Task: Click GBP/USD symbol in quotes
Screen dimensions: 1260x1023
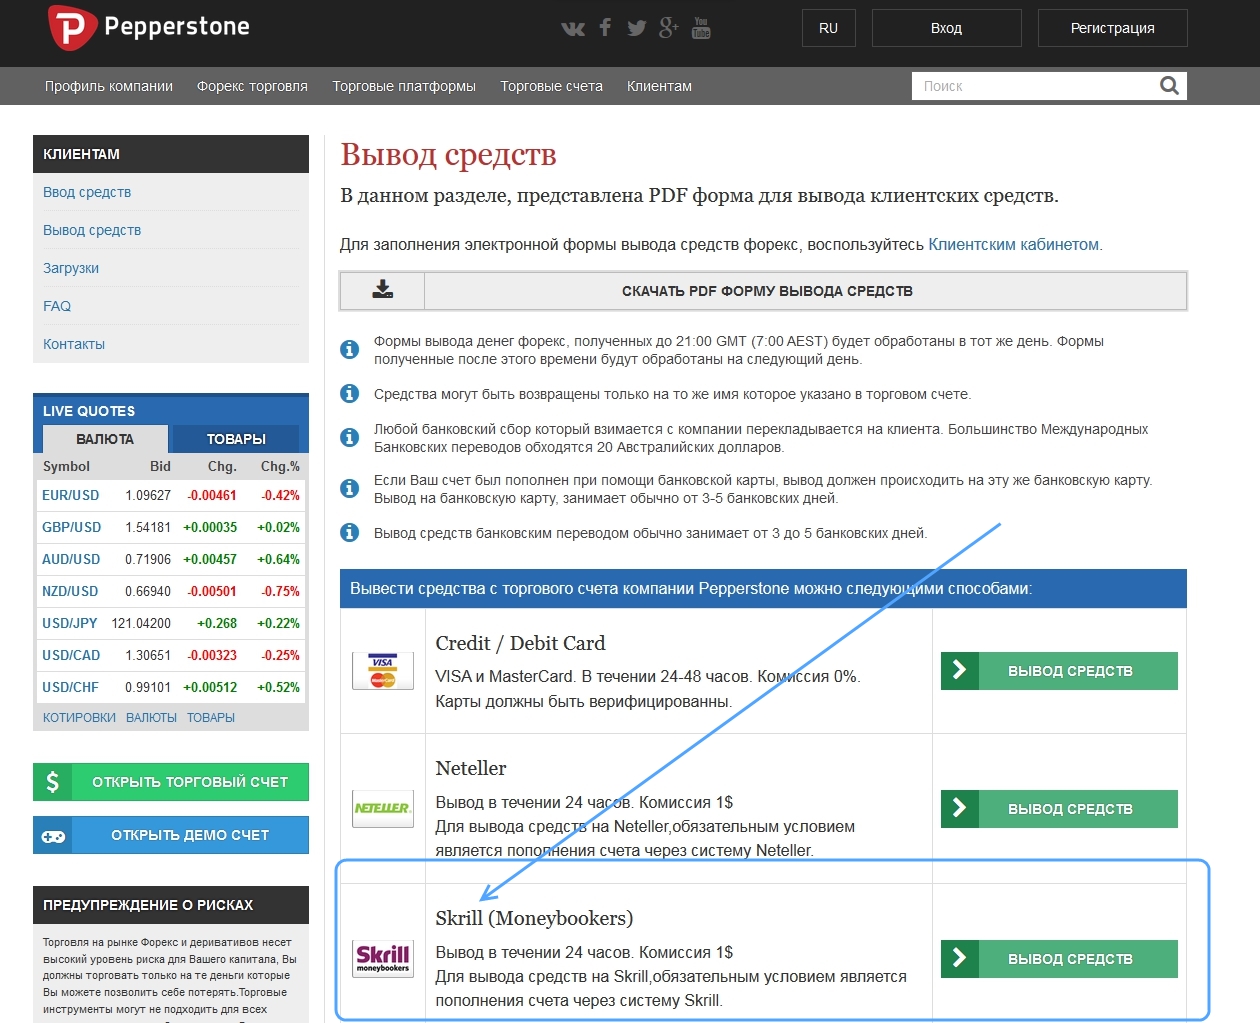Action: [x=72, y=527]
